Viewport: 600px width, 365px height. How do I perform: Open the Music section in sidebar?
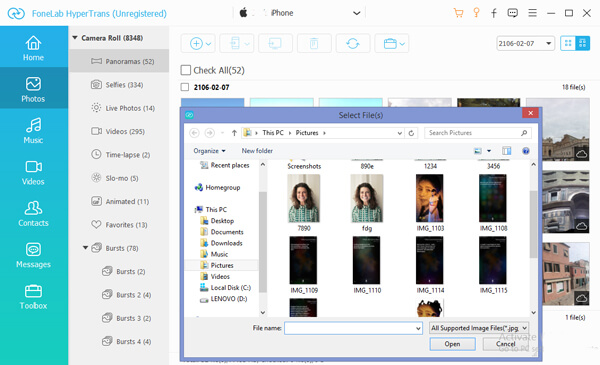pyautogui.click(x=34, y=130)
